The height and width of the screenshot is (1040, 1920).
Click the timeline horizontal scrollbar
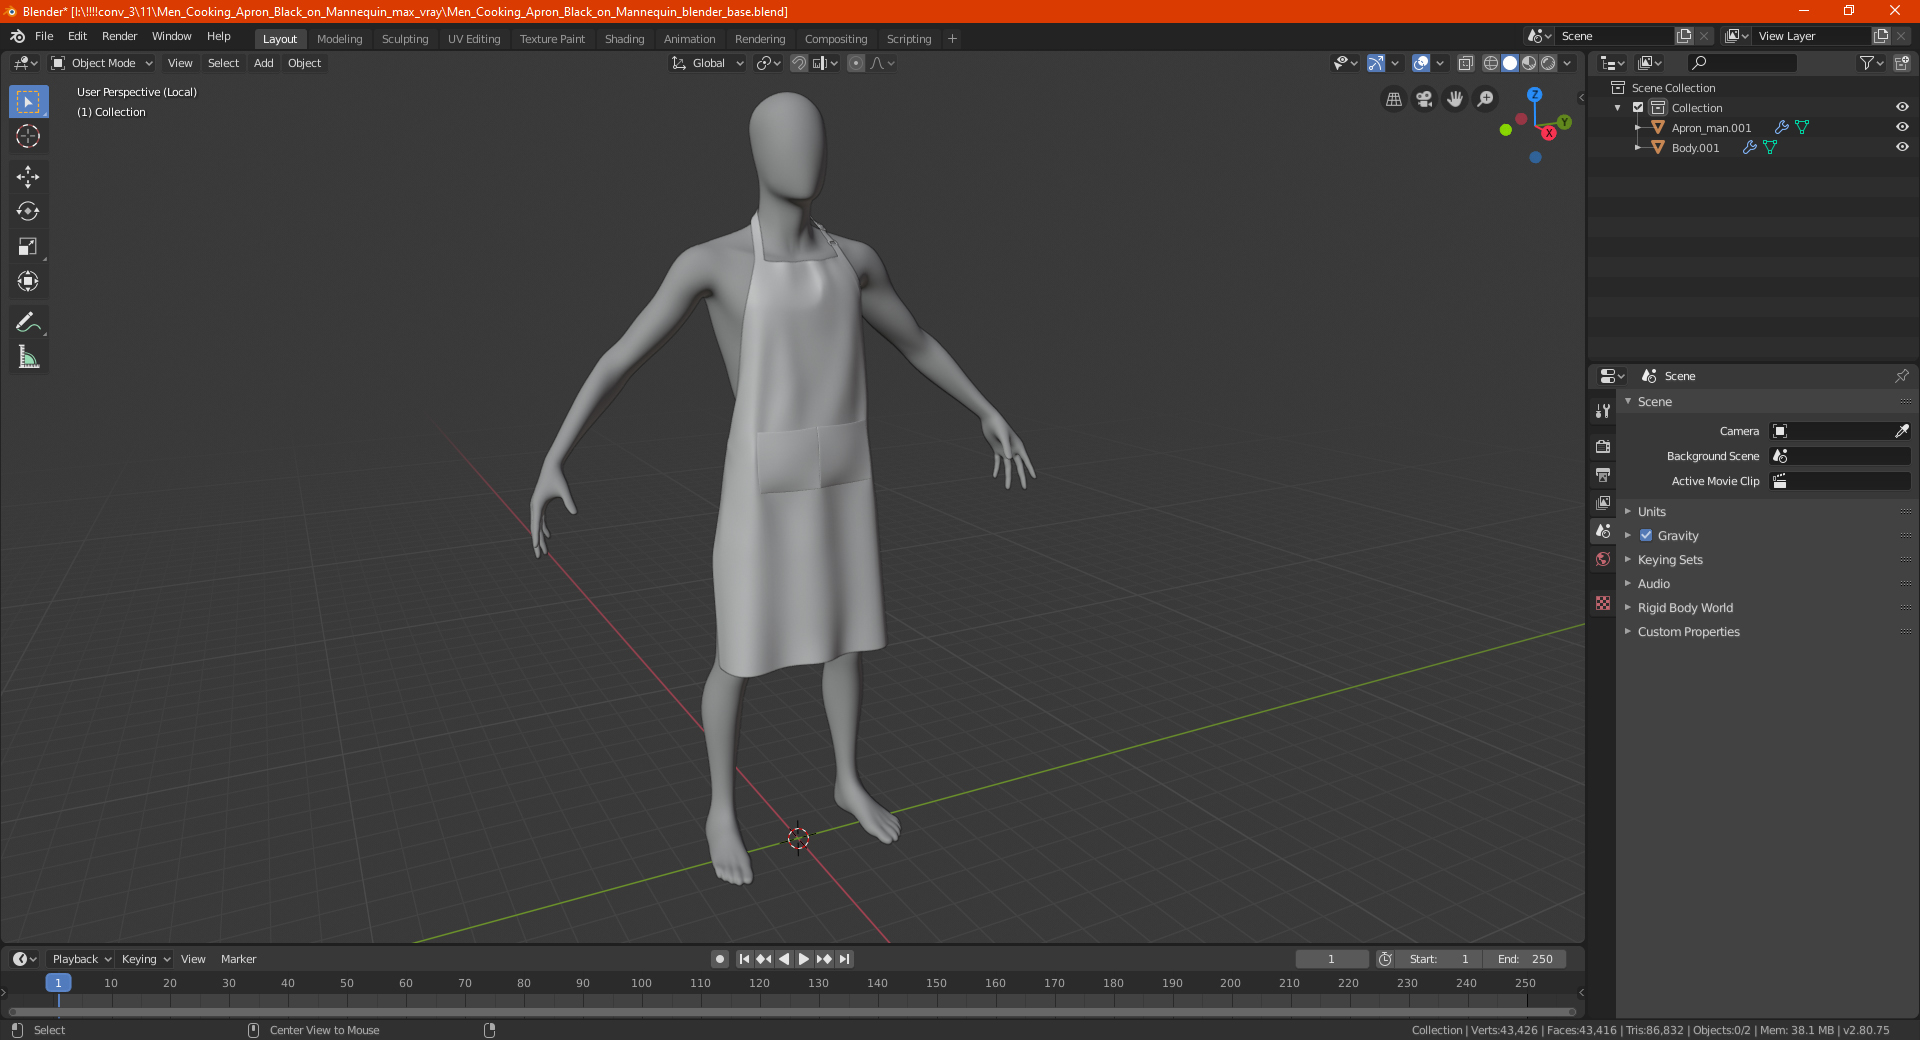coord(792,1012)
